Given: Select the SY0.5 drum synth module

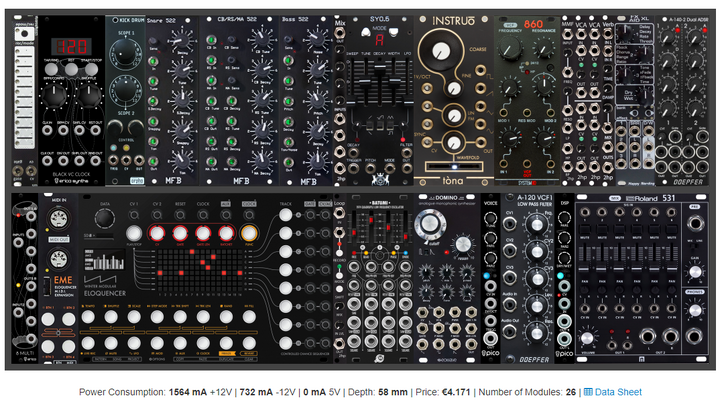Looking at the screenshot, I should click(x=379, y=101).
